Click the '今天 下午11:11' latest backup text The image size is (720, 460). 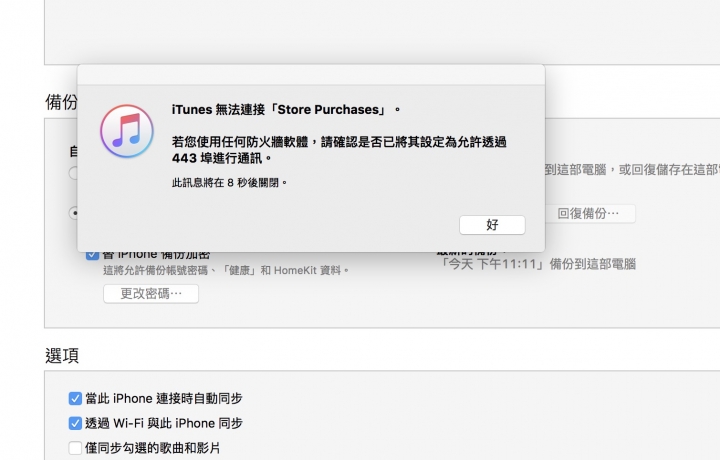(x=537, y=264)
